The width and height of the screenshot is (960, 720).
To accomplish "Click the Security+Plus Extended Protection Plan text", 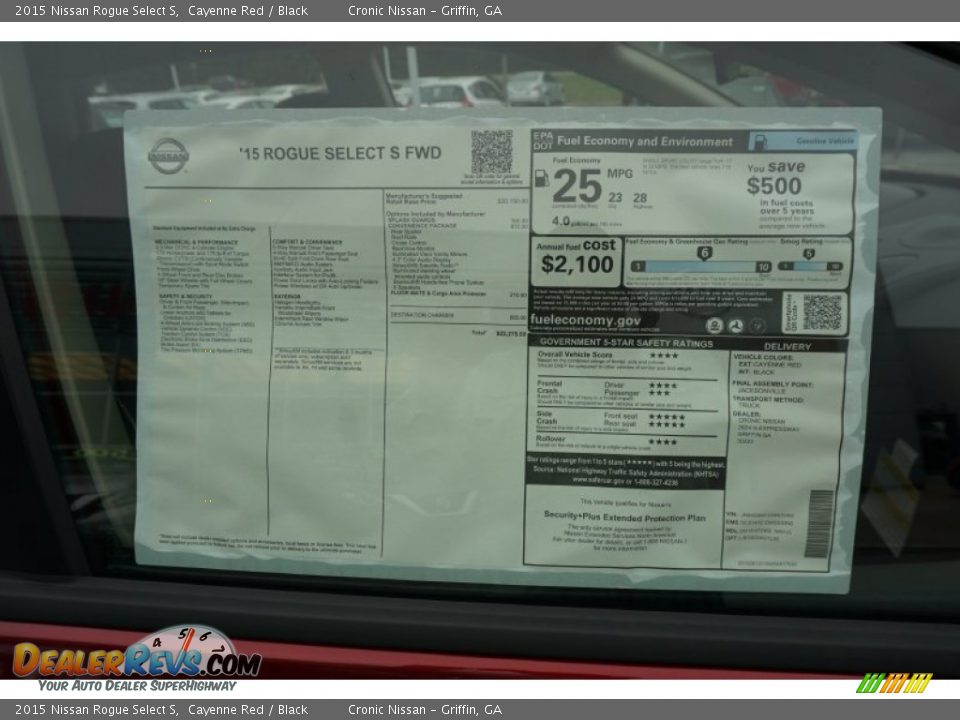I will [624, 517].
